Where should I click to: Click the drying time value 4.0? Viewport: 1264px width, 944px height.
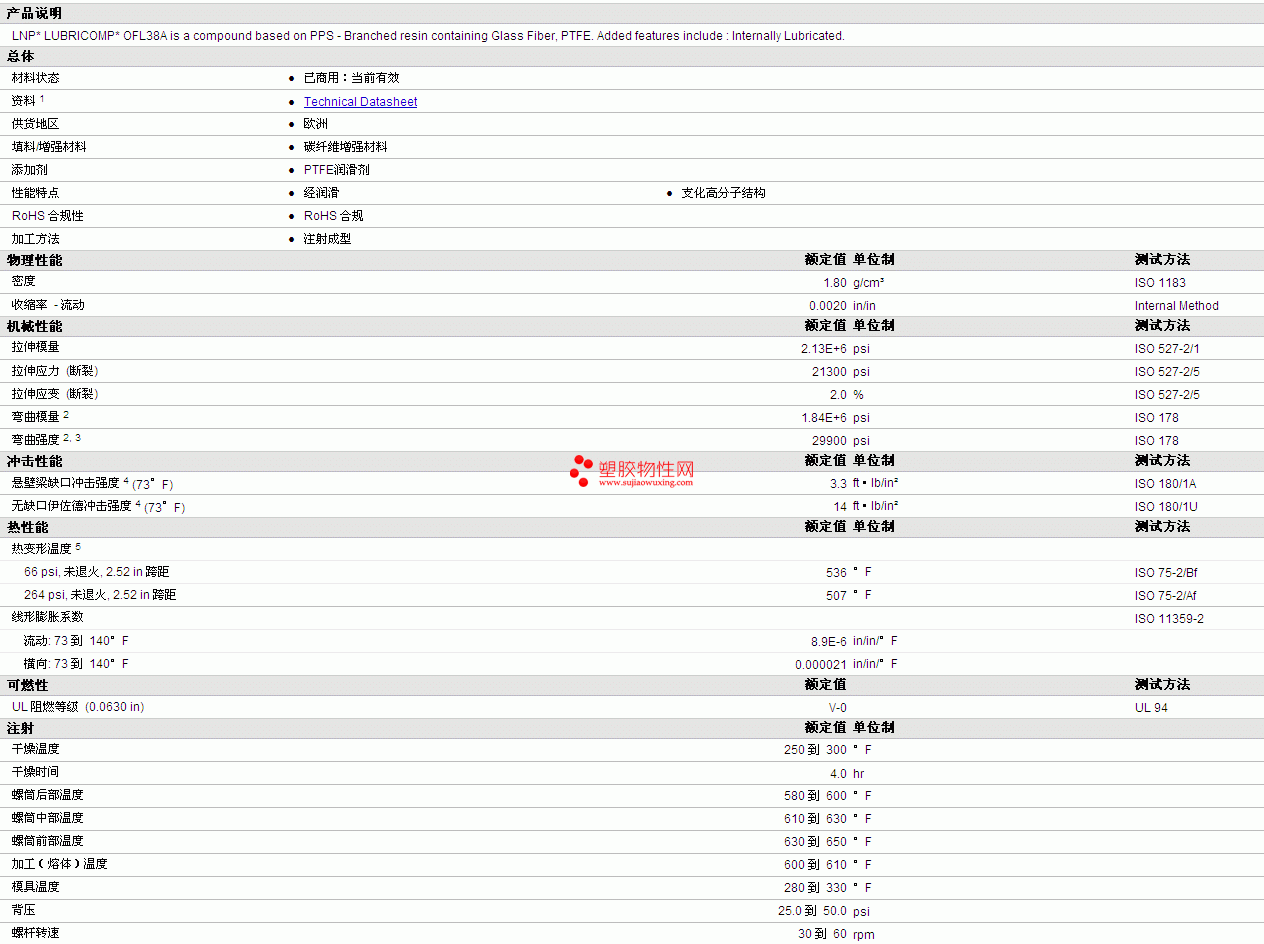pyautogui.click(x=838, y=774)
